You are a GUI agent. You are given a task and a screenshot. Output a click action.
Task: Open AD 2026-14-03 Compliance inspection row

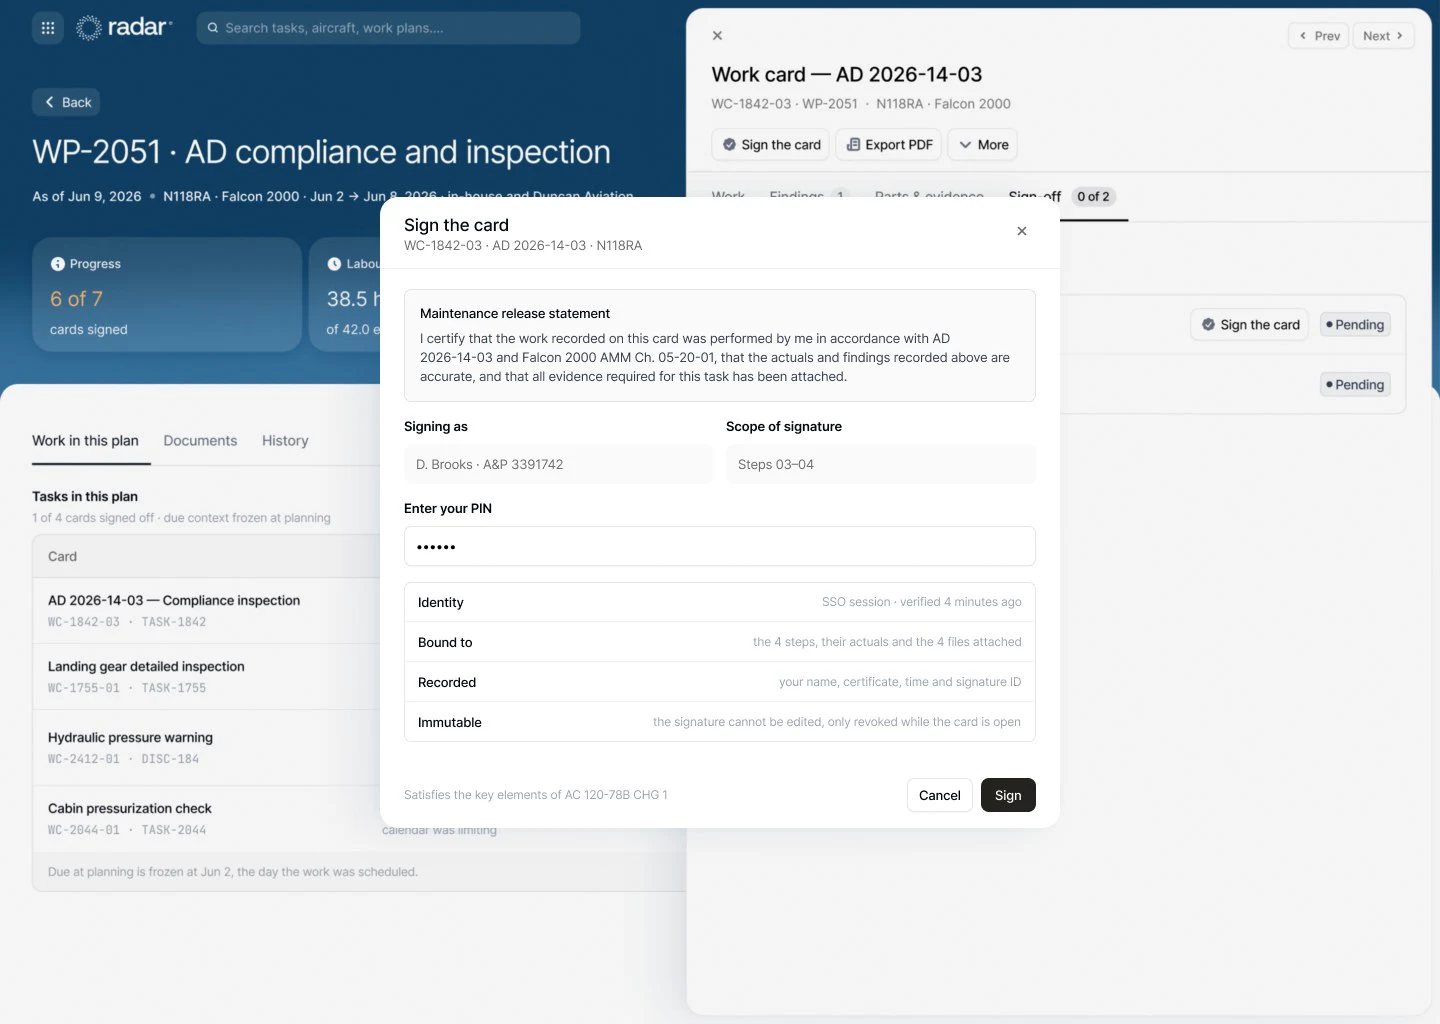coord(207,610)
